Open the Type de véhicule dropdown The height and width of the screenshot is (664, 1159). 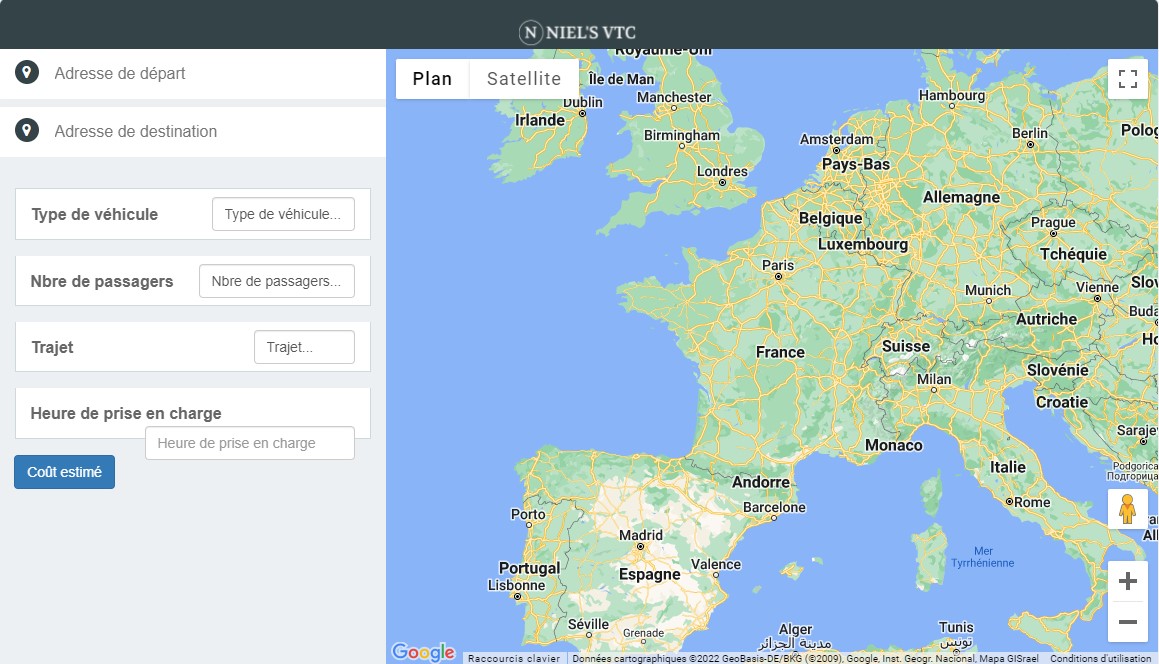(x=283, y=213)
